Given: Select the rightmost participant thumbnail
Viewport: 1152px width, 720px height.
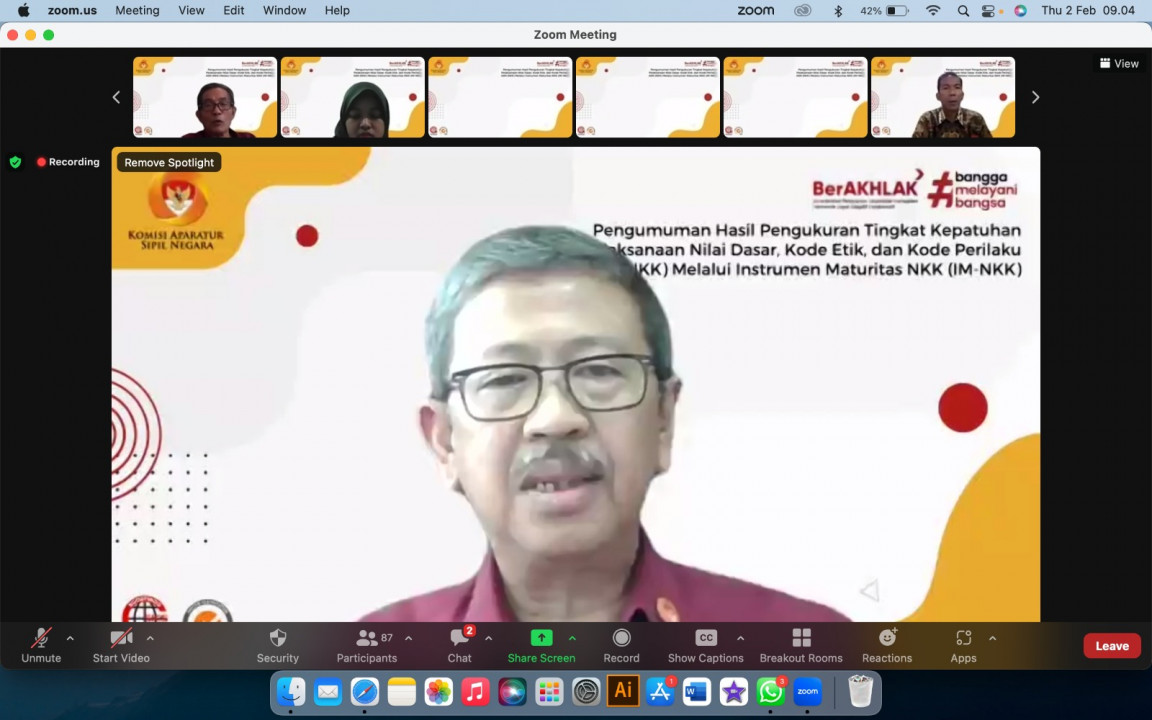Looking at the screenshot, I should click(x=942, y=97).
